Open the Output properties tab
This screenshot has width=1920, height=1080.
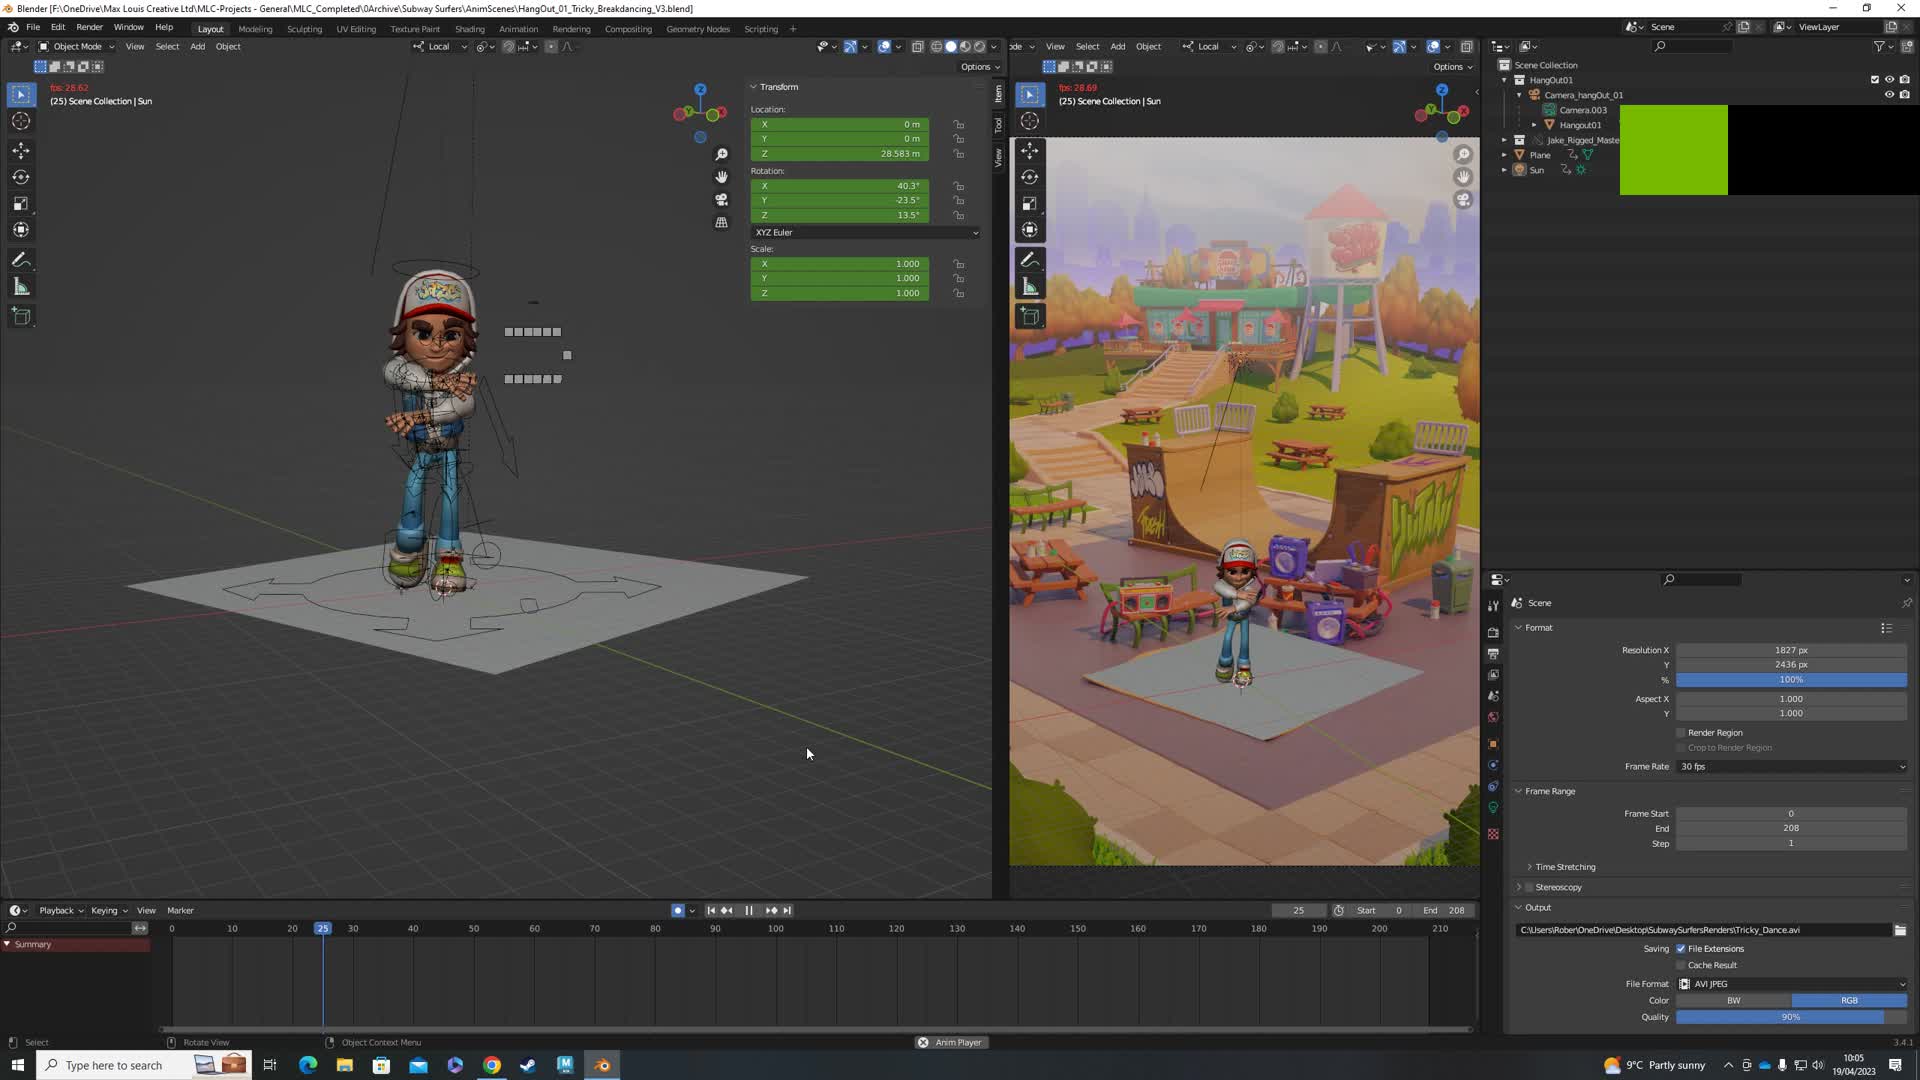point(1493,653)
